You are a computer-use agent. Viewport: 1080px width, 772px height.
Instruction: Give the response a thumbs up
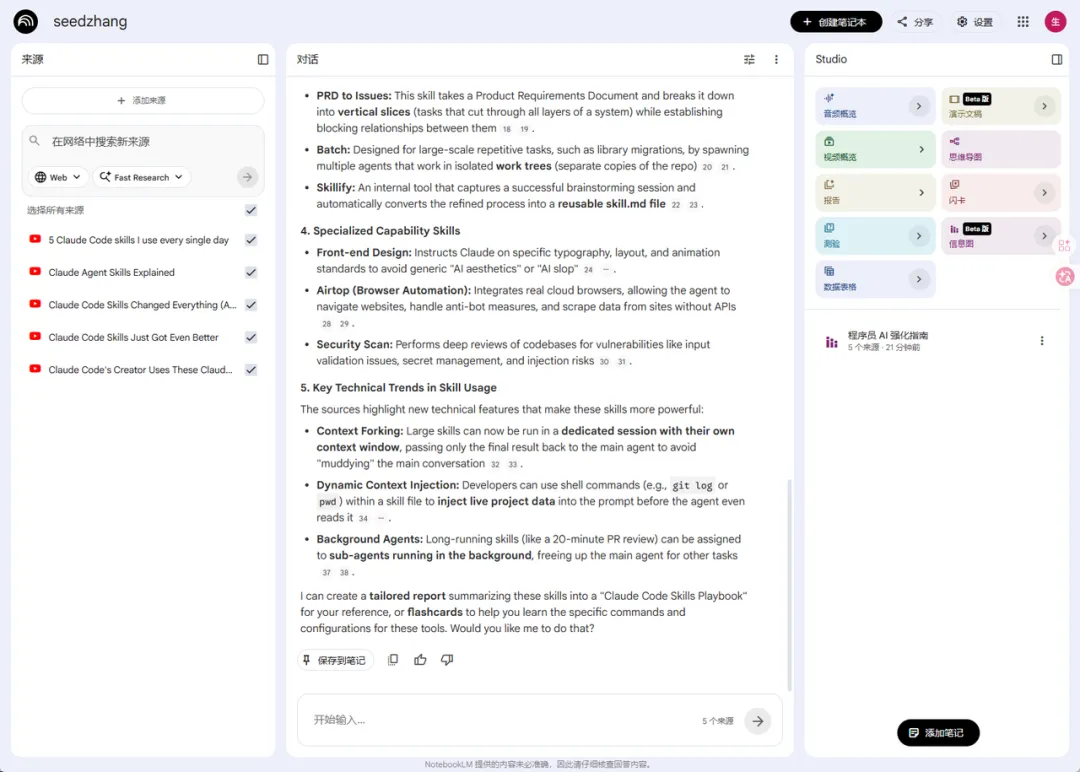pyautogui.click(x=420, y=660)
